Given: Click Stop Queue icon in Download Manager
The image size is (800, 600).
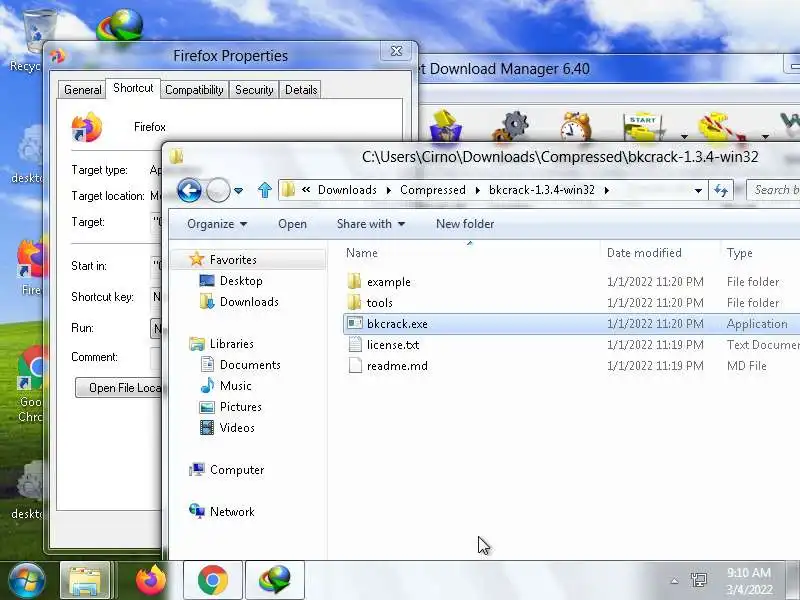Looking at the screenshot, I should (x=721, y=127).
